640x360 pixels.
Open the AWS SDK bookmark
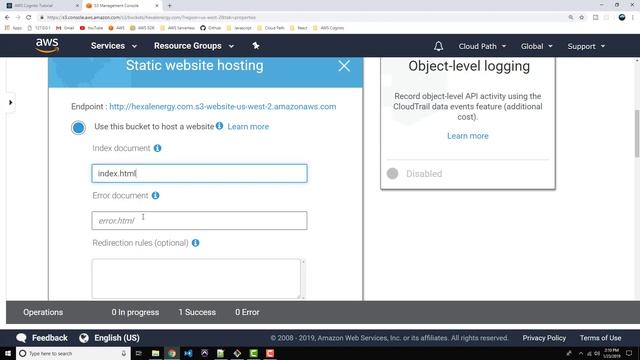point(142,28)
